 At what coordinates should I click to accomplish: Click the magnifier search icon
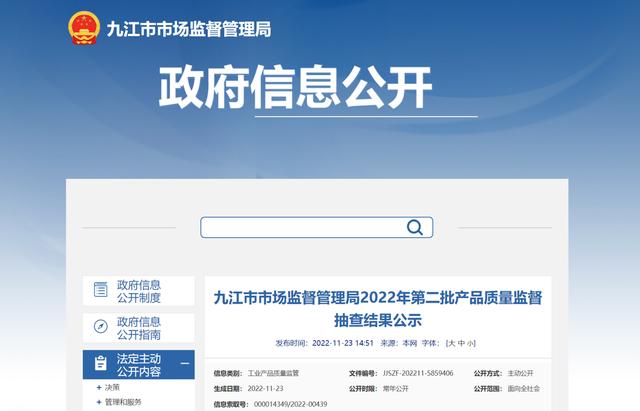[415, 227]
